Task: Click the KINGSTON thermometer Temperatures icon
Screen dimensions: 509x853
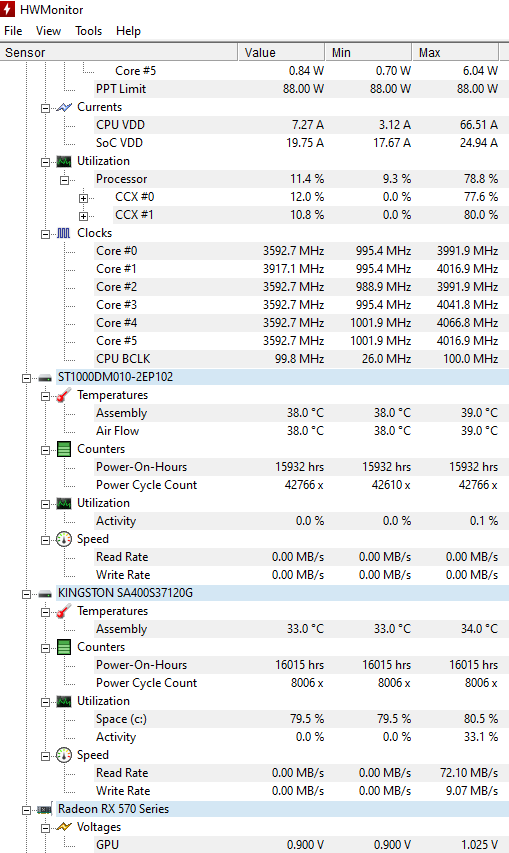Action: point(64,611)
